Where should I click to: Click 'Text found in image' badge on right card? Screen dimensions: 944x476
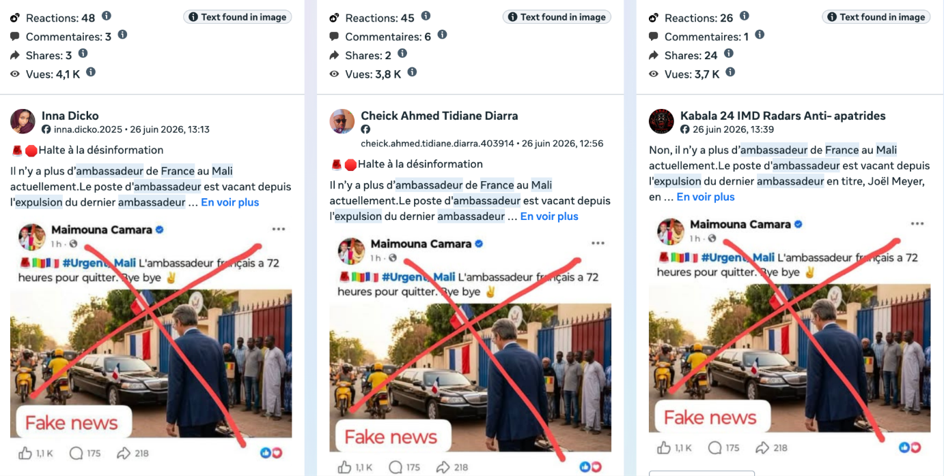pos(876,17)
